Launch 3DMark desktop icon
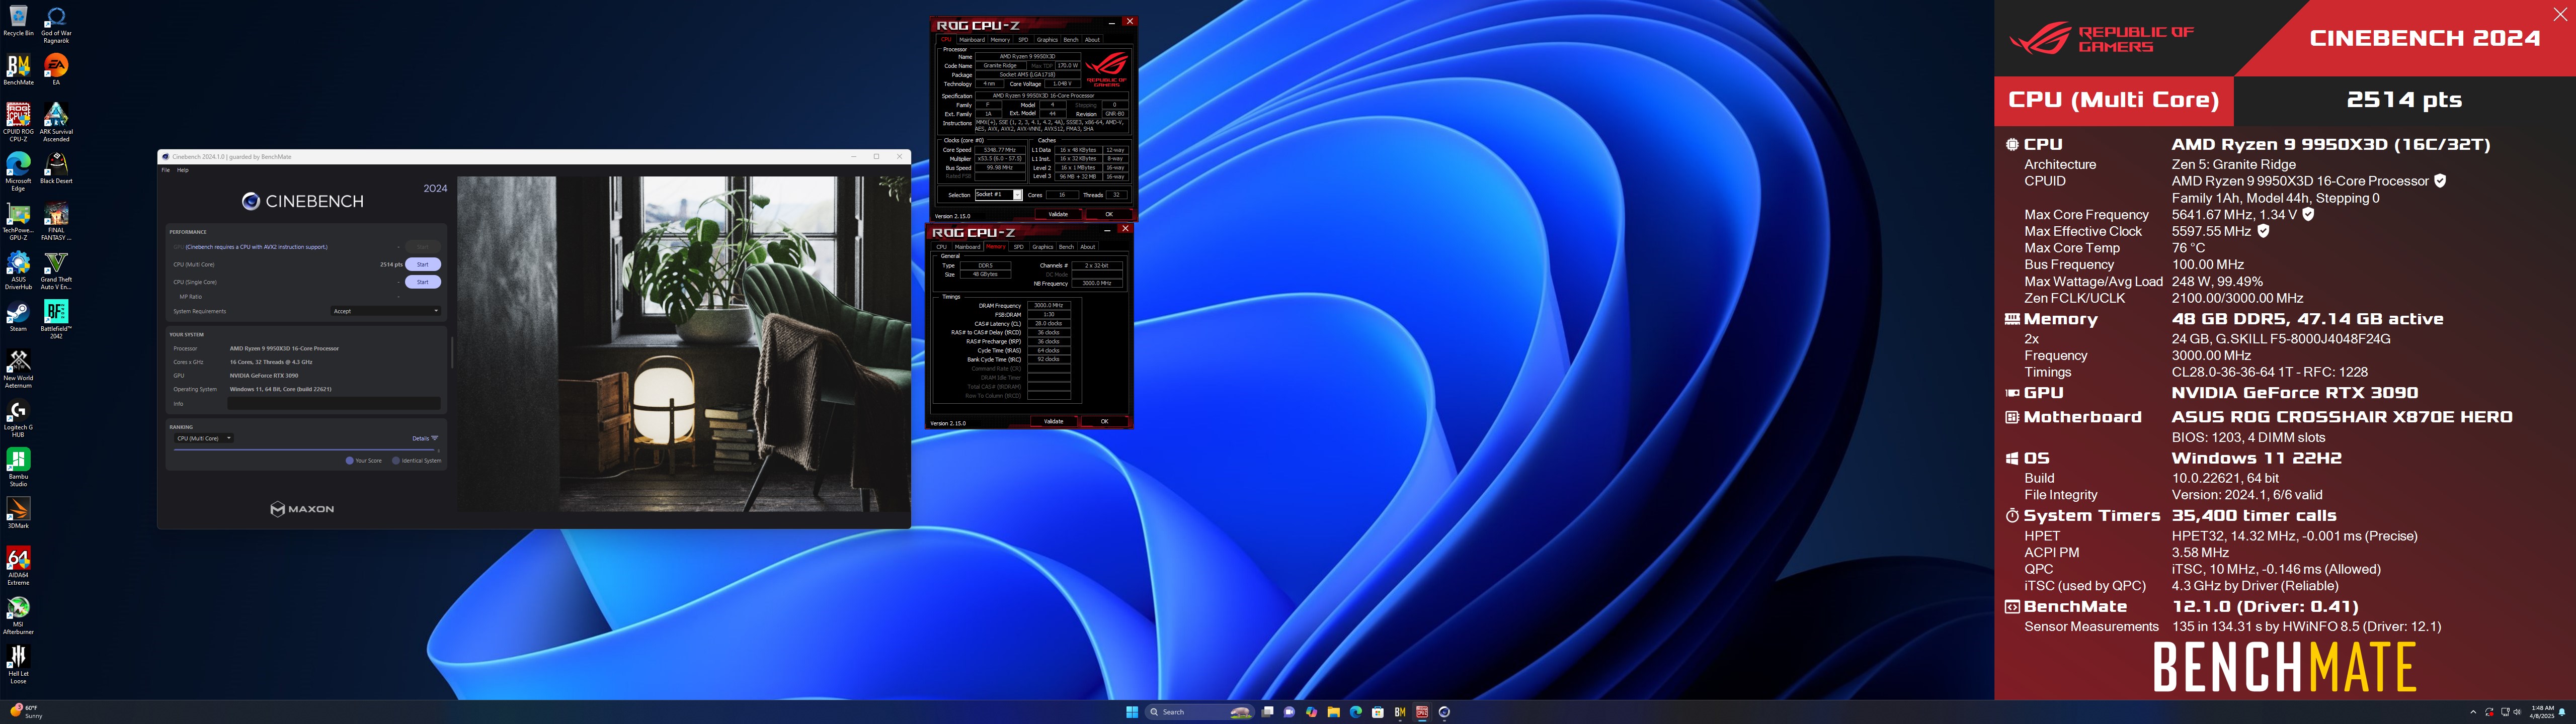Image resolution: width=2576 pixels, height=724 pixels. (18, 513)
